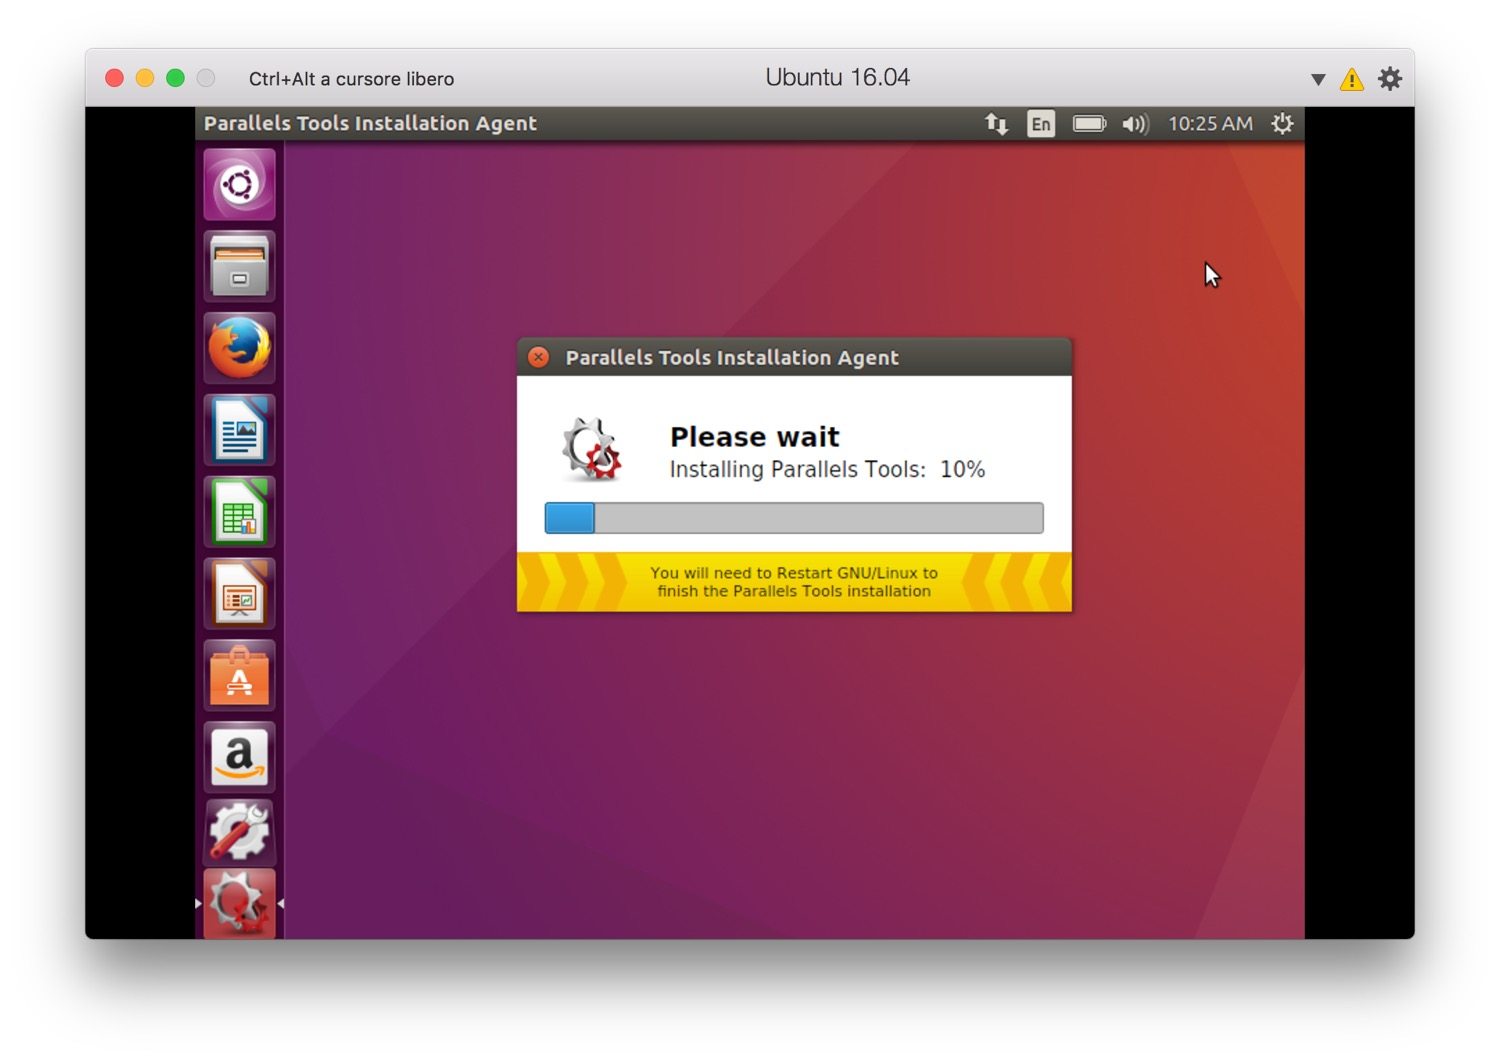Minimize the Ubuntu 16.04 VM window
This screenshot has width=1500, height=1061.
[x=145, y=78]
